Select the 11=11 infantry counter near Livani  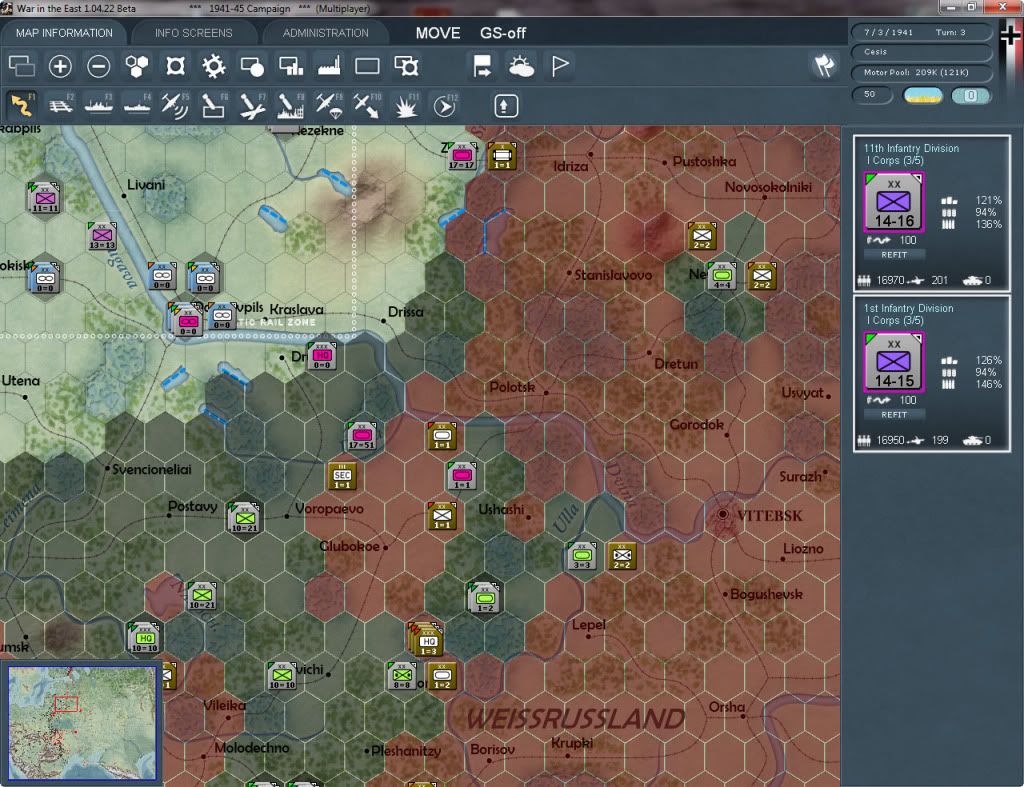click(44, 198)
